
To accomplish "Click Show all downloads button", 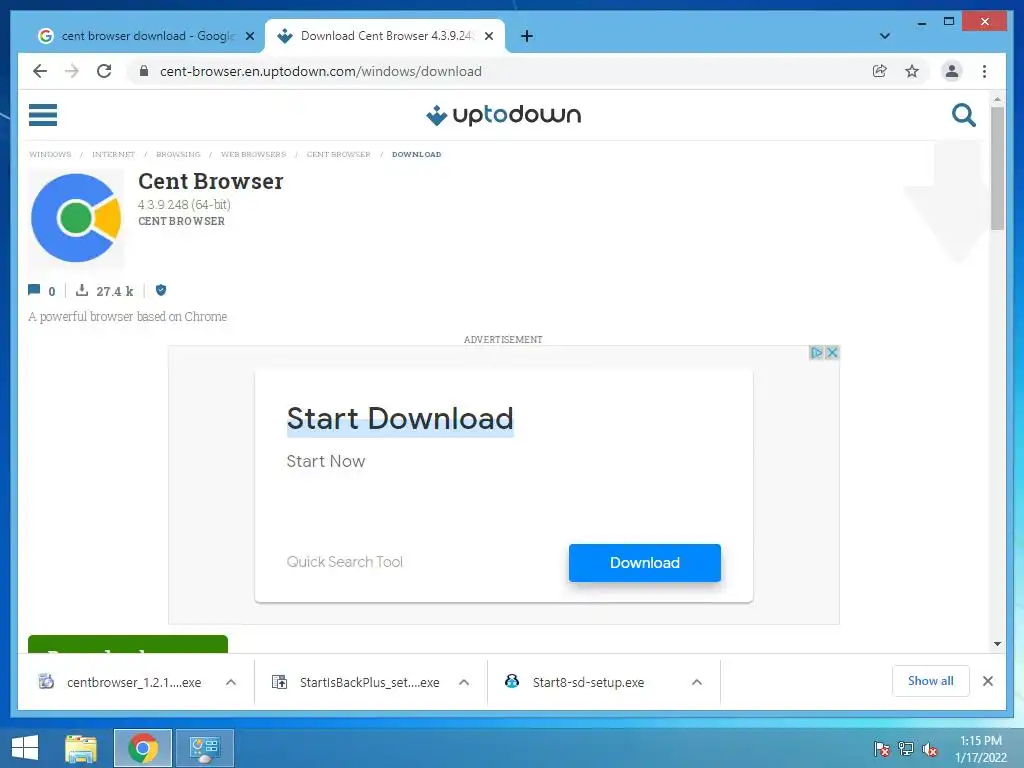I will [931, 681].
